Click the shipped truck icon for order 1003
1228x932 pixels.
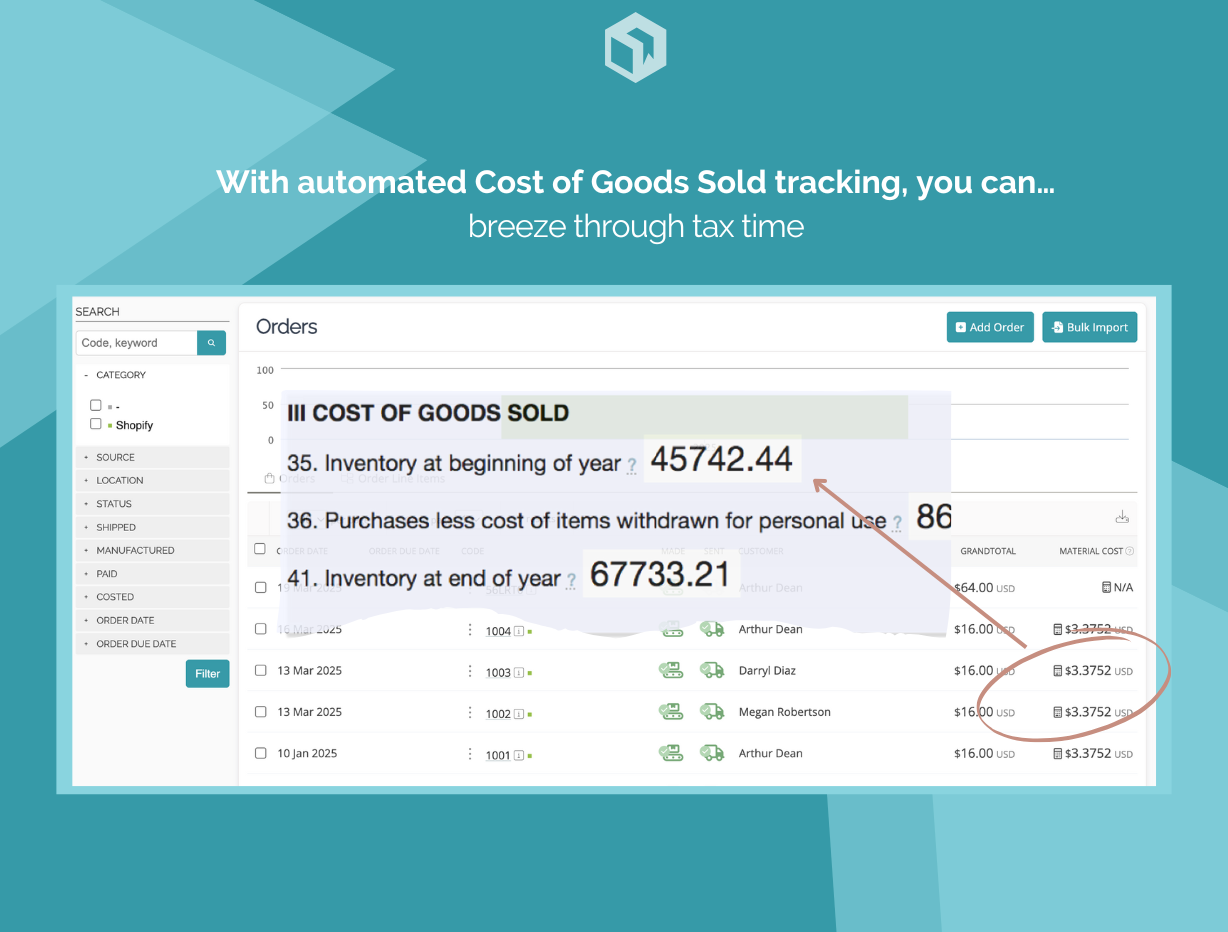click(712, 671)
